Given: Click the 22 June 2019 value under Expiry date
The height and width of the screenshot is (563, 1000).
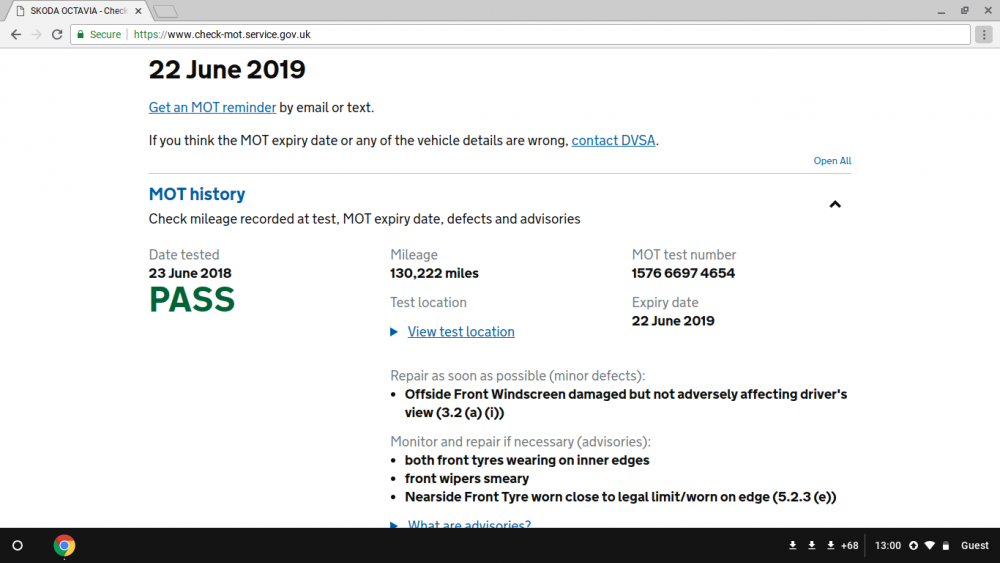Looking at the screenshot, I should [673, 321].
